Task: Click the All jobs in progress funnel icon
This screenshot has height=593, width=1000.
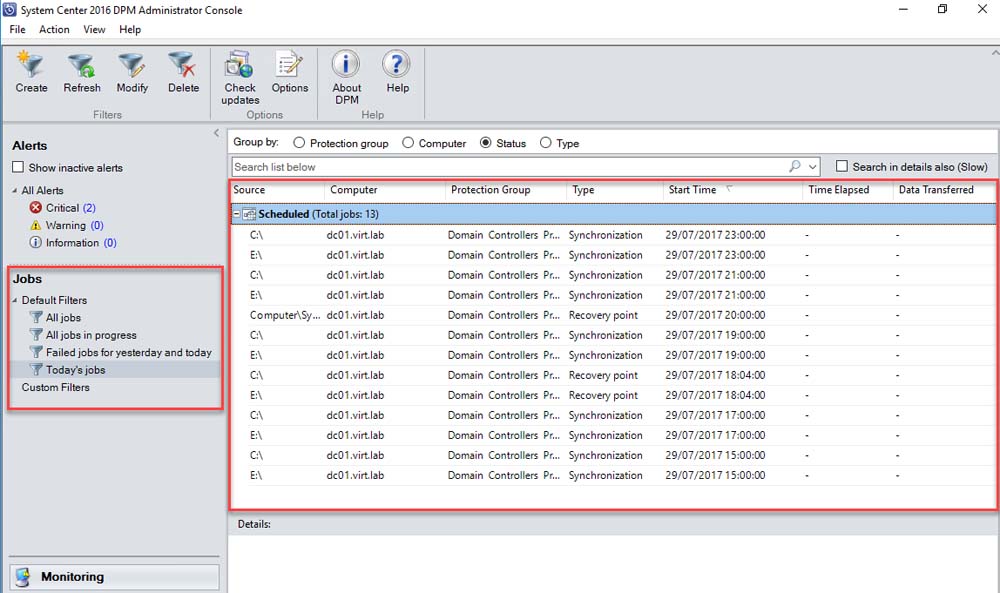Action: (36, 334)
